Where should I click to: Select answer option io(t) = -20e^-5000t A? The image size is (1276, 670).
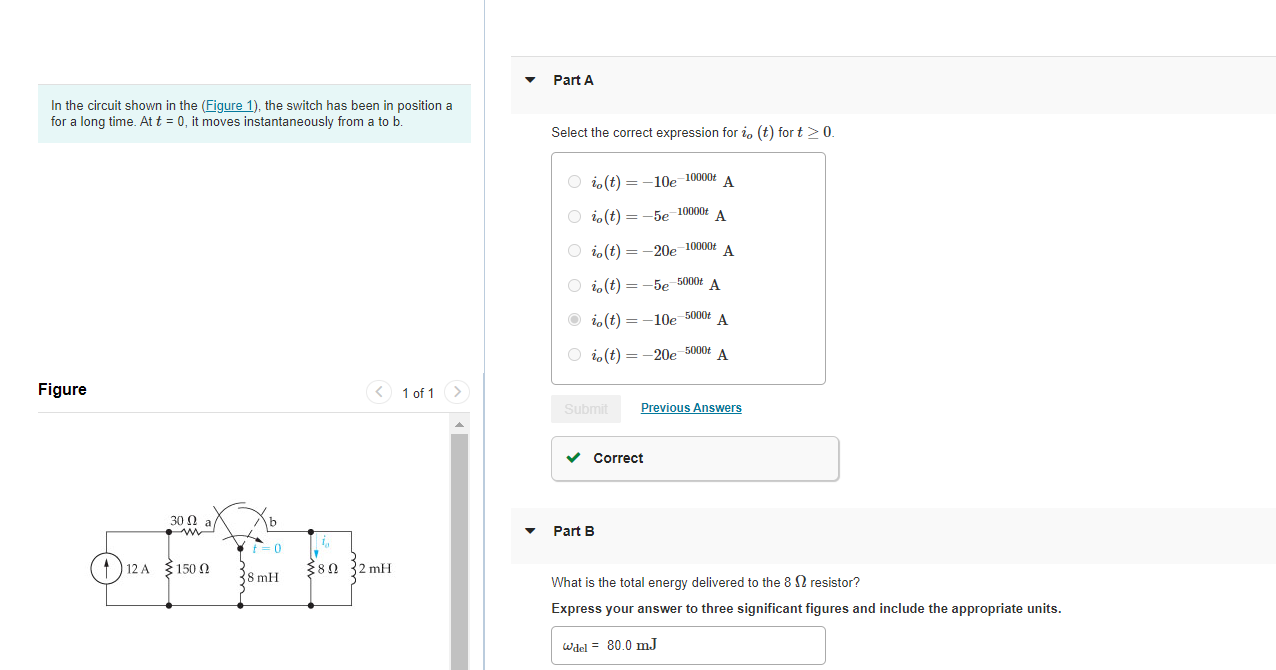[575, 354]
